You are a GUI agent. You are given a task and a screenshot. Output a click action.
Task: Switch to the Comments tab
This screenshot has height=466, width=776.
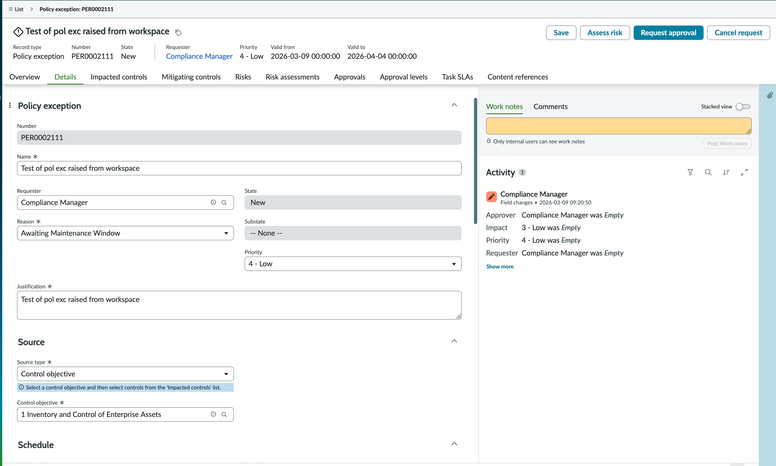pyautogui.click(x=550, y=106)
